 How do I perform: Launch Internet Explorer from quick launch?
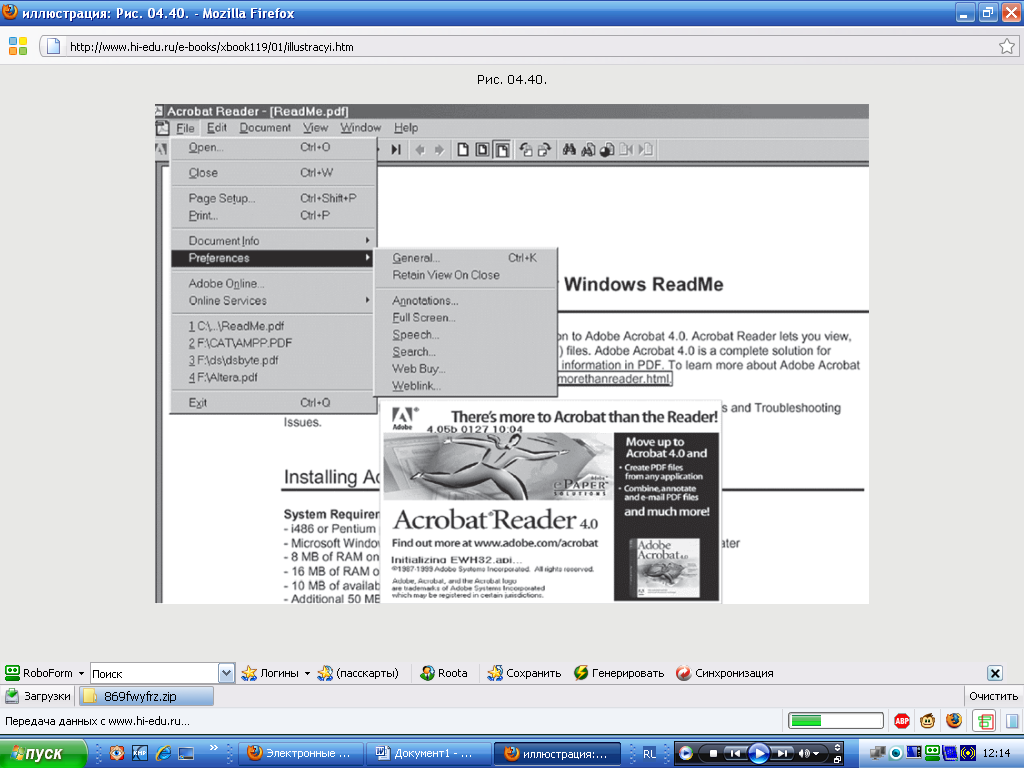pyautogui.click(x=163, y=753)
